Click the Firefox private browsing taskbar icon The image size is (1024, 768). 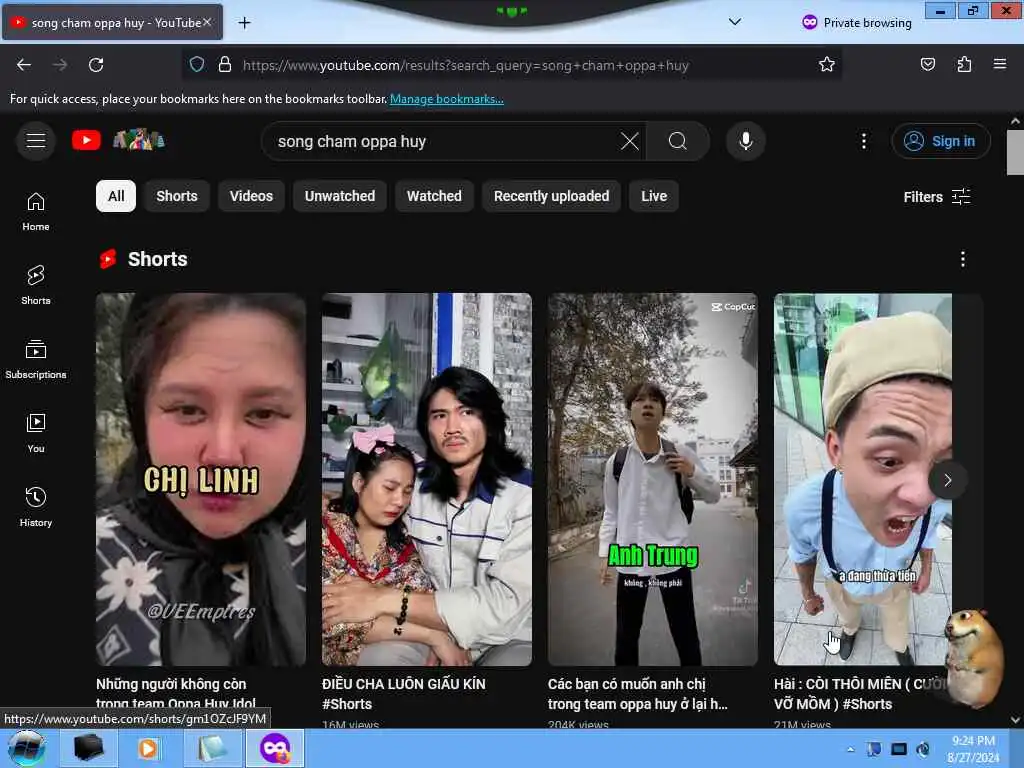point(275,748)
